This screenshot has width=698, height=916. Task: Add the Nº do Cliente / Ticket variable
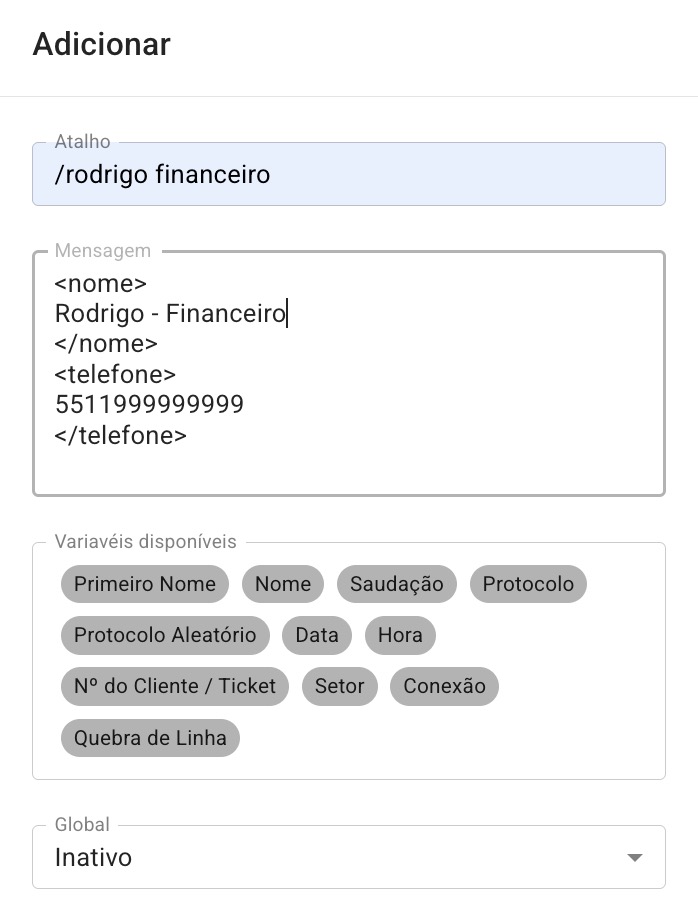(175, 686)
